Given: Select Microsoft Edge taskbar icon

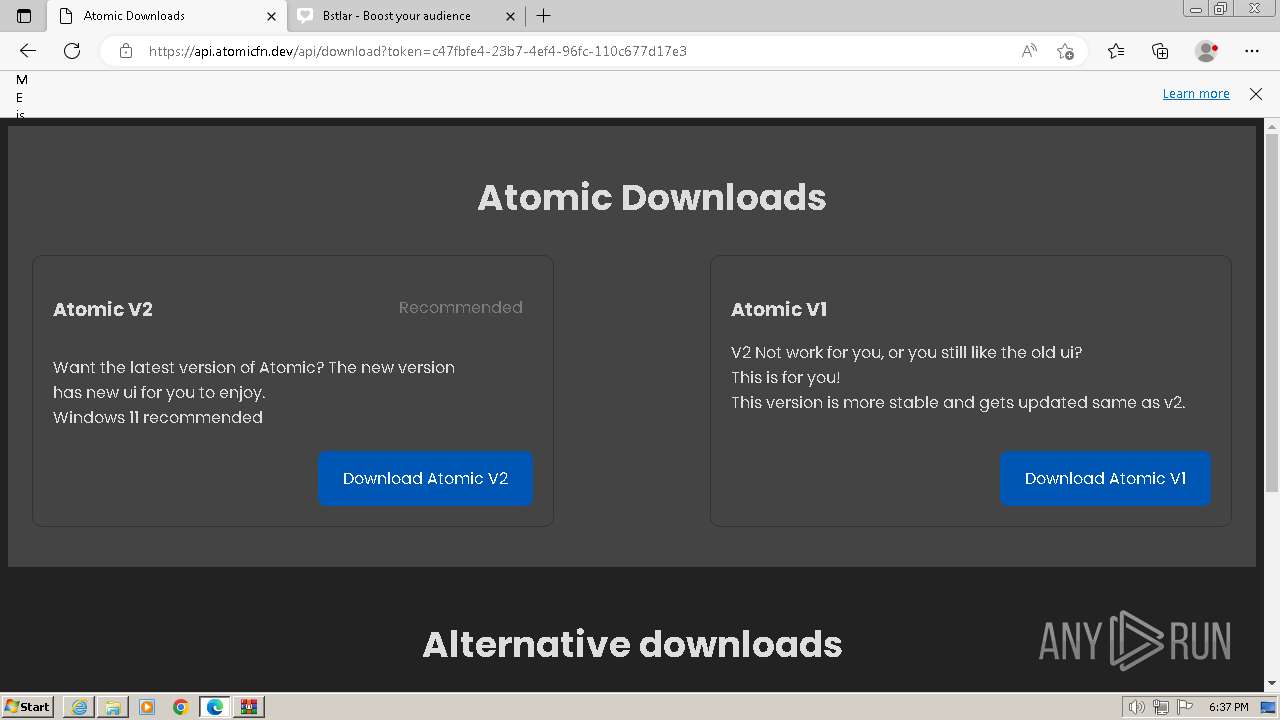Looking at the screenshot, I should click(215, 707).
